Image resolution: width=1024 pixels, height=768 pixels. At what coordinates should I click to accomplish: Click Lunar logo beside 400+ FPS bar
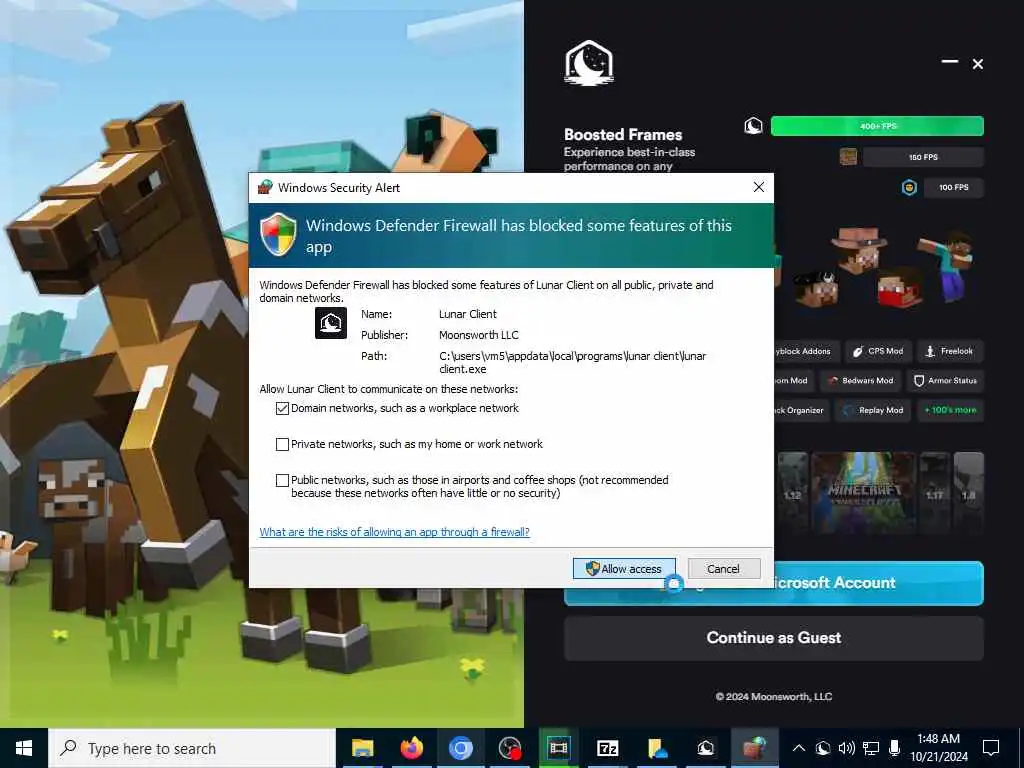754,125
